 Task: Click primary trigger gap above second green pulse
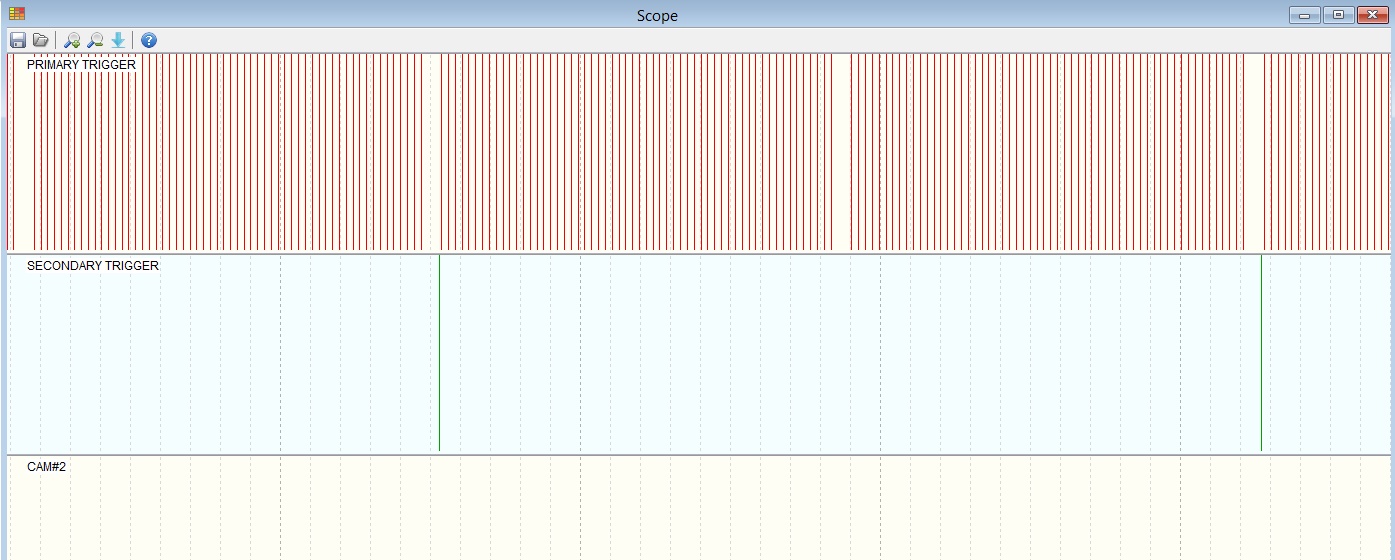point(1254,150)
